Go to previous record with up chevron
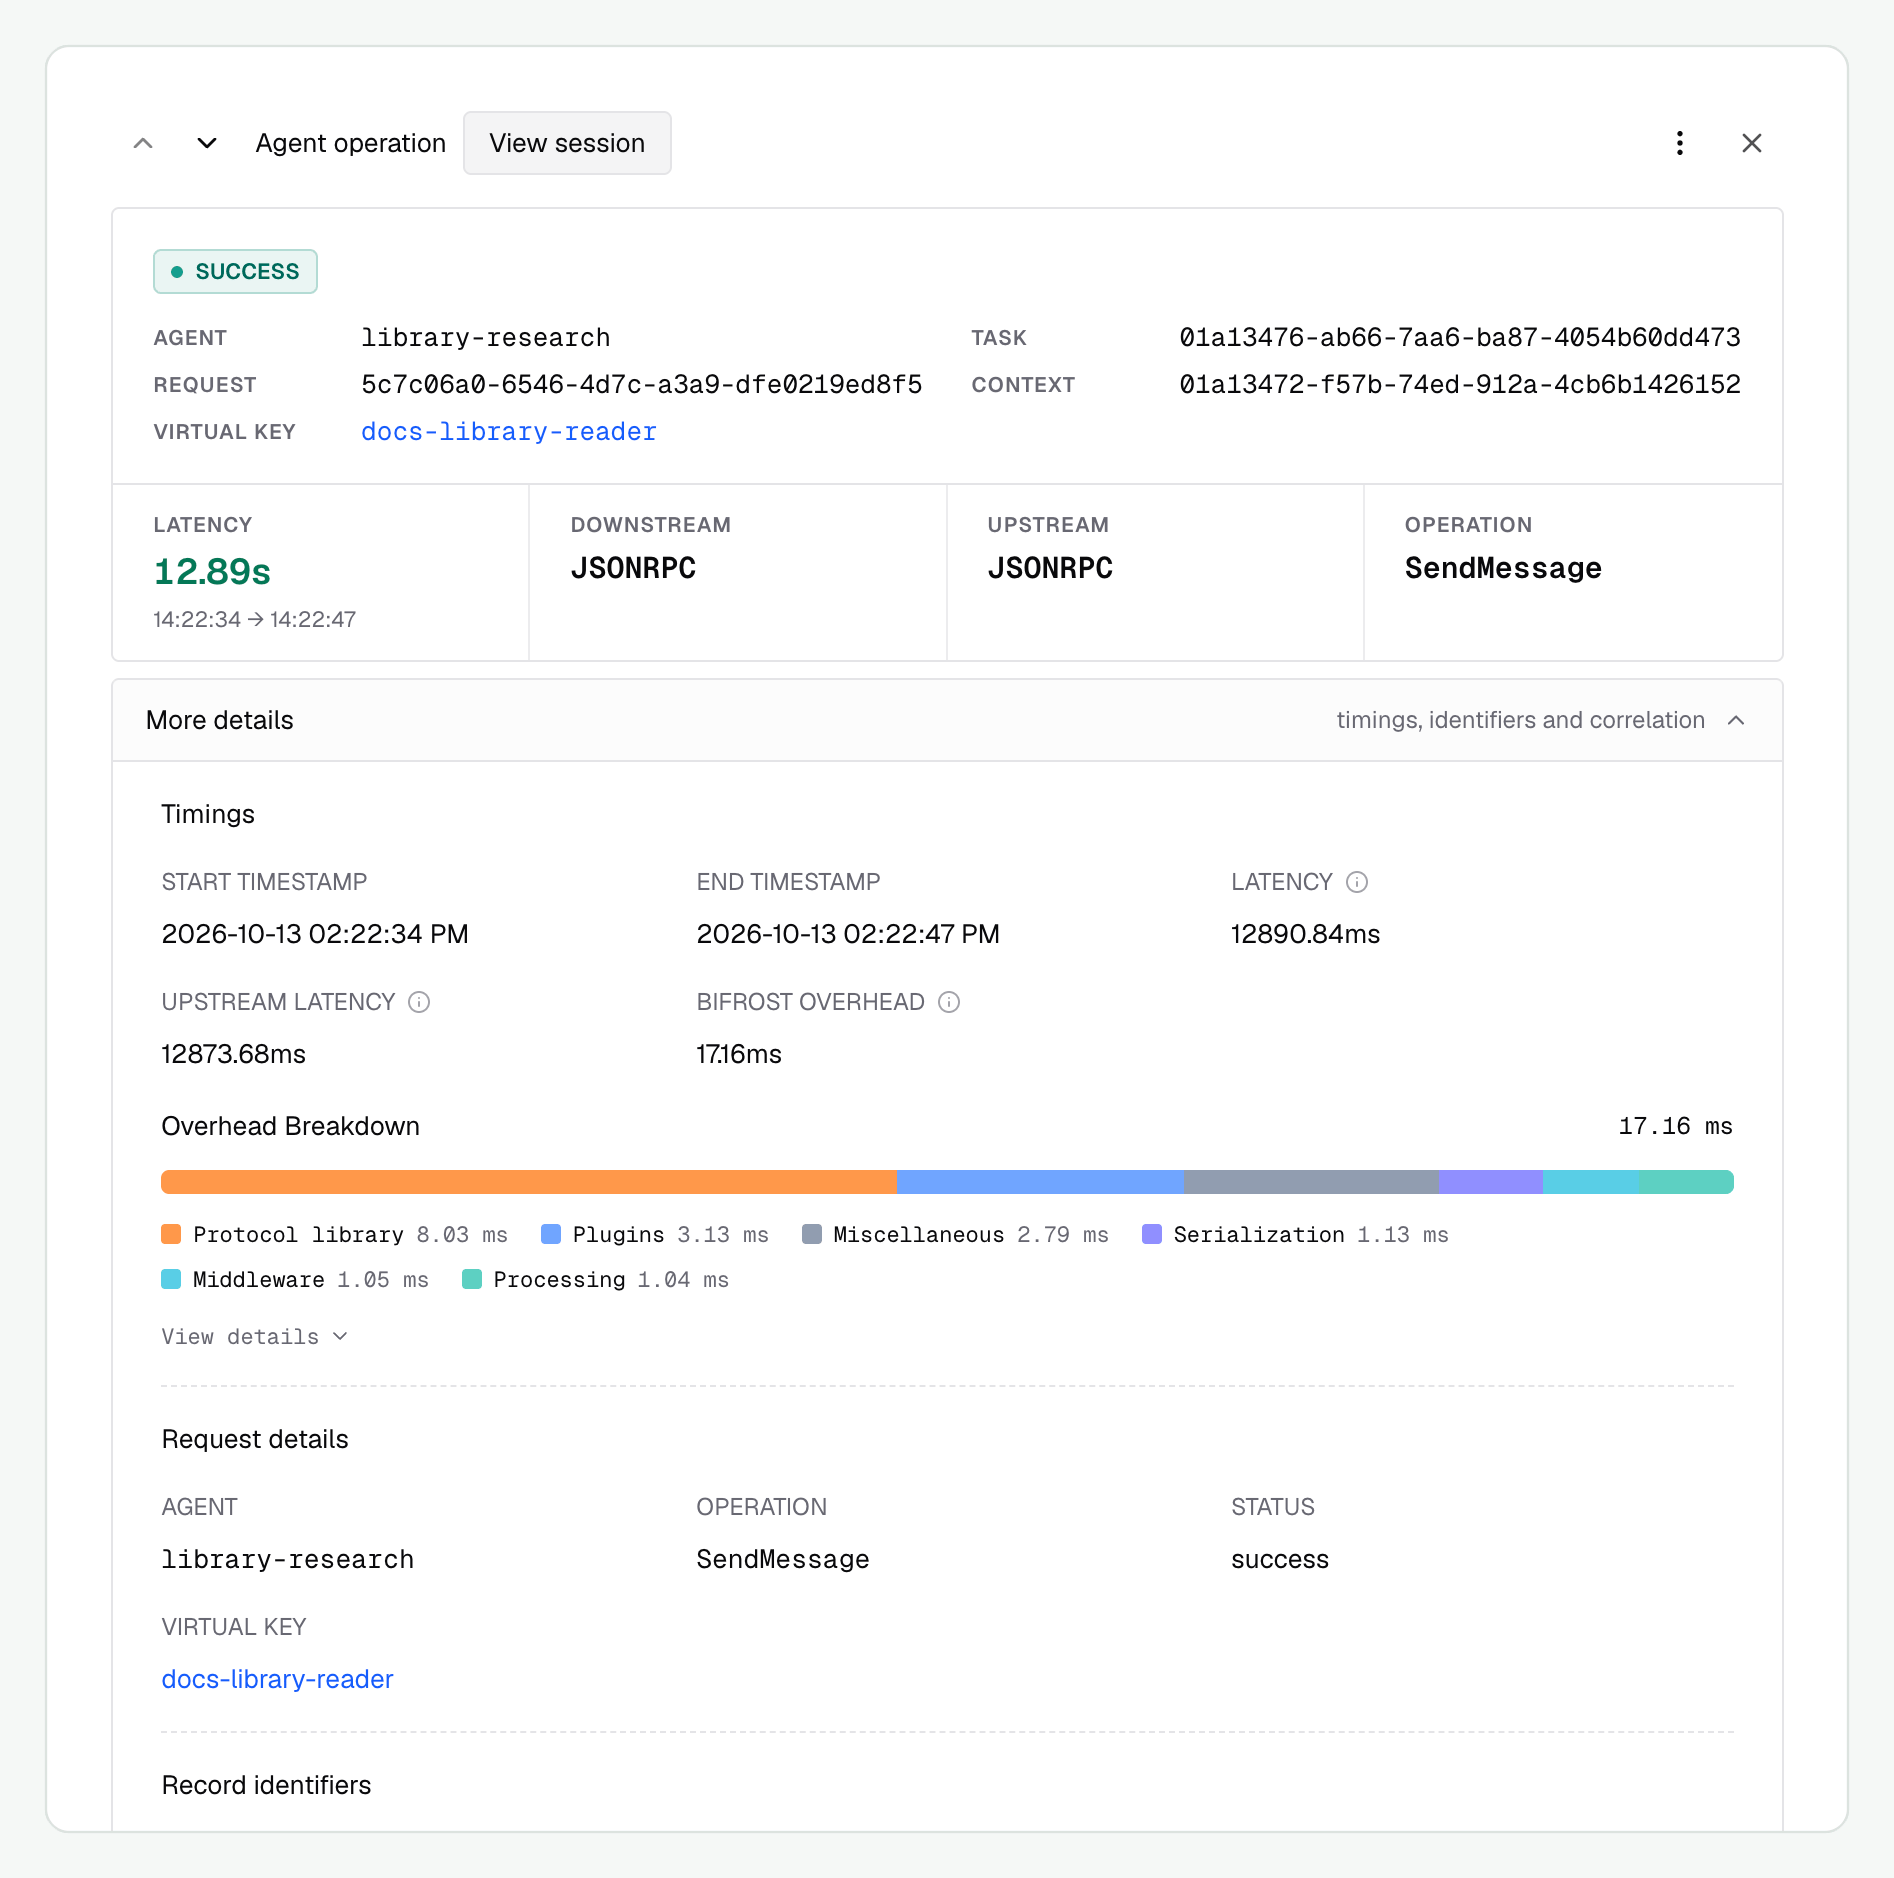 tap(143, 143)
